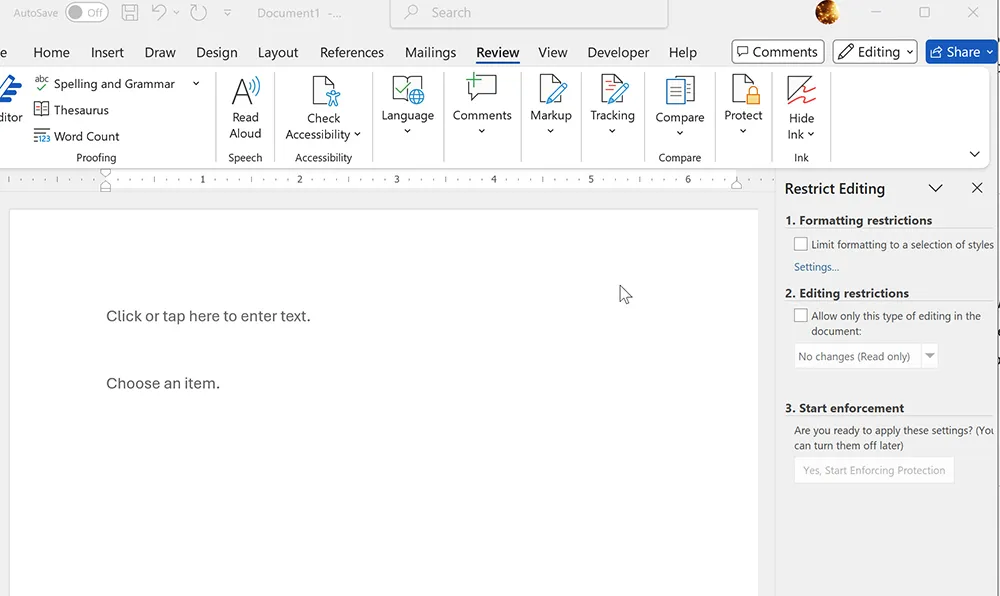Start Read Aloud
The width and height of the screenshot is (1000, 596).
pyautogui.click(x=245, y=105)
